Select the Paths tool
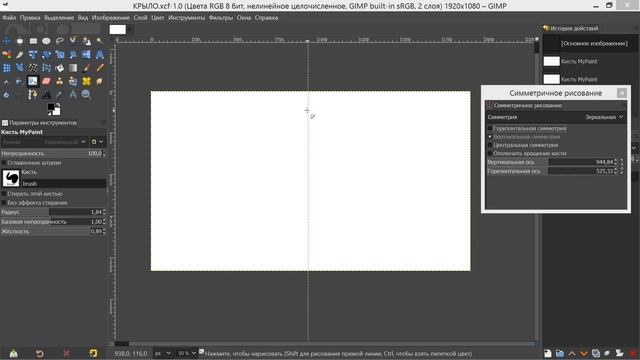 point(33,95)
